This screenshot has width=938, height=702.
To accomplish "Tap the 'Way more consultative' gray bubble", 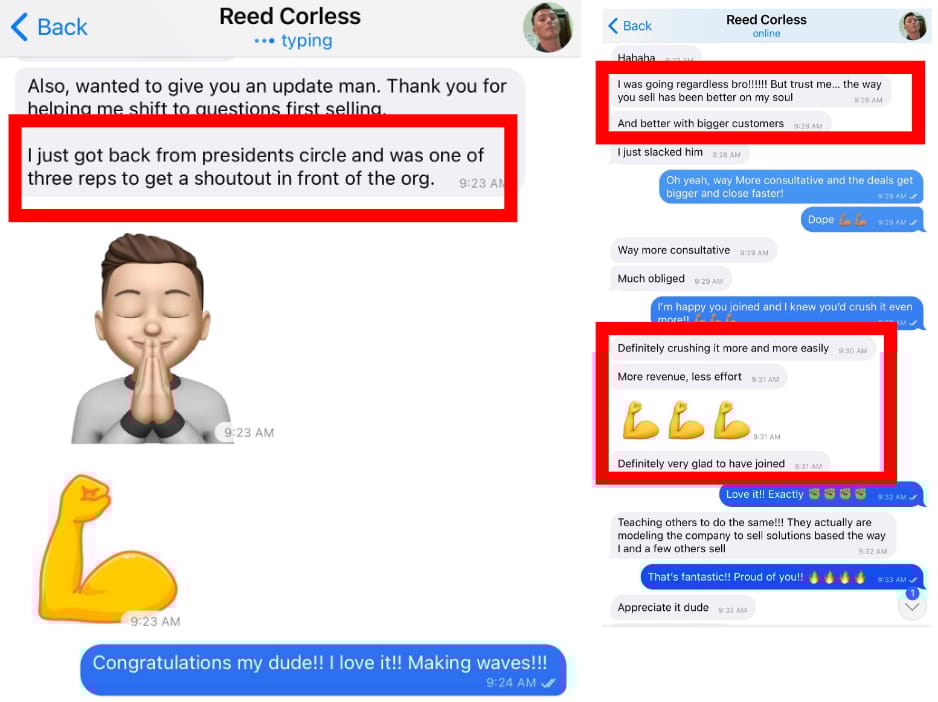I will [x=693, y=251].
